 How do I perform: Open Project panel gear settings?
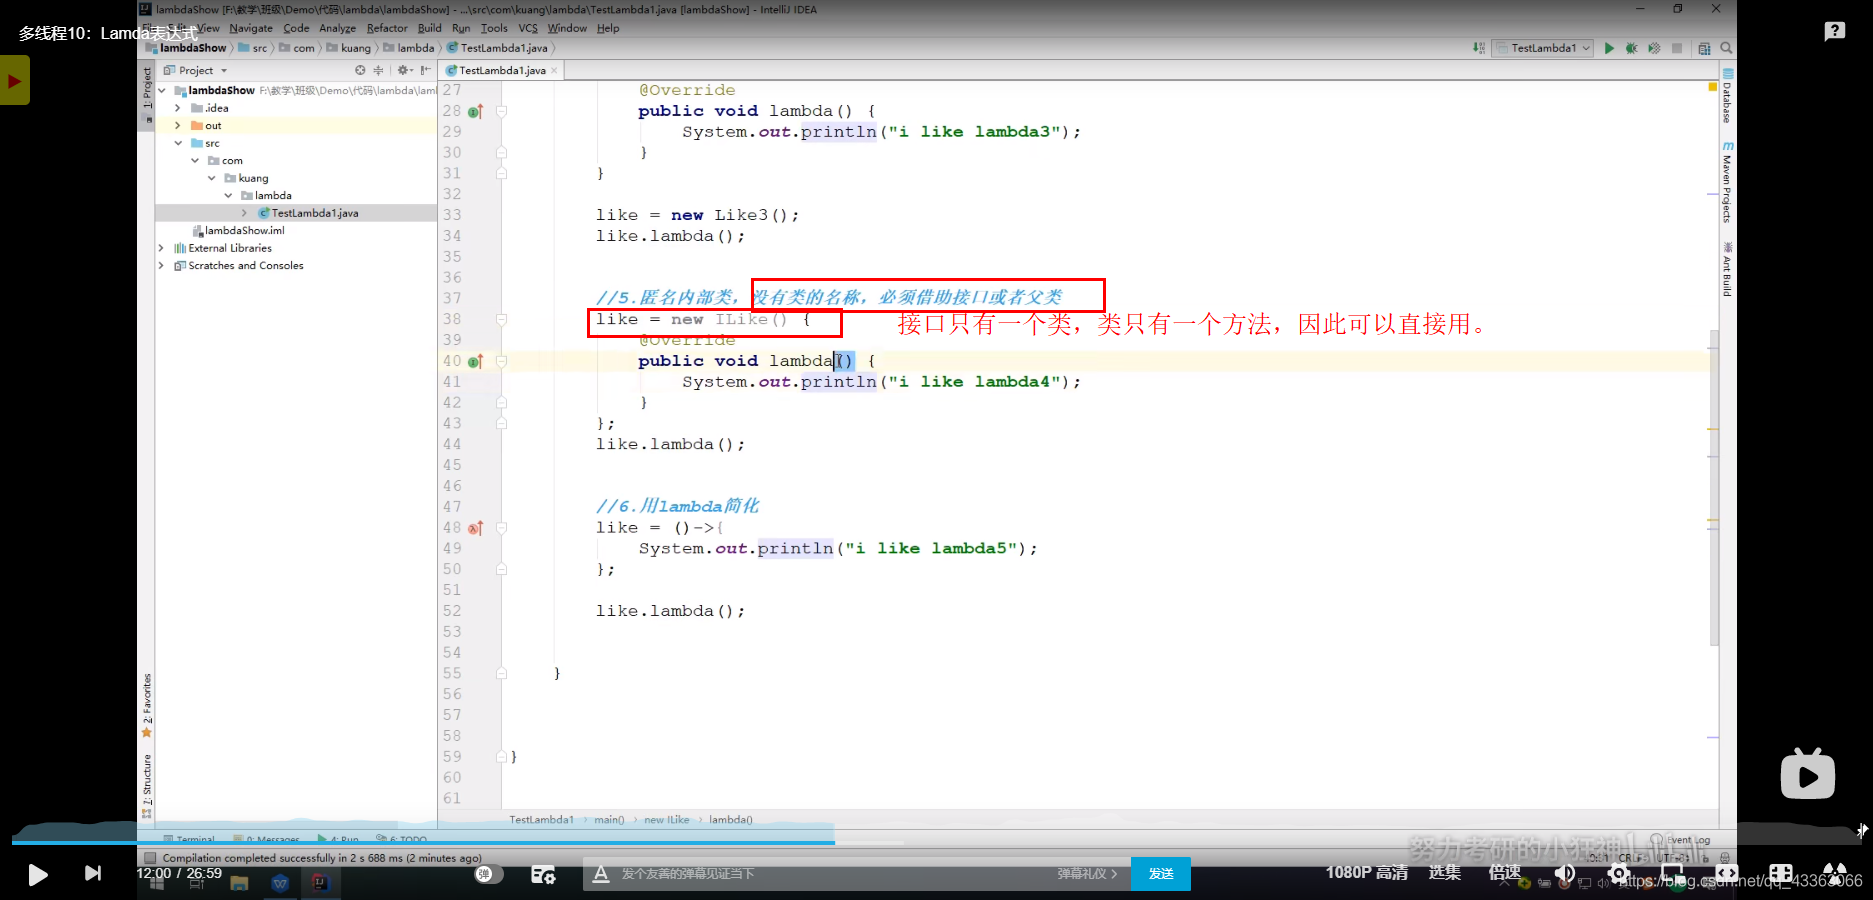404,70
